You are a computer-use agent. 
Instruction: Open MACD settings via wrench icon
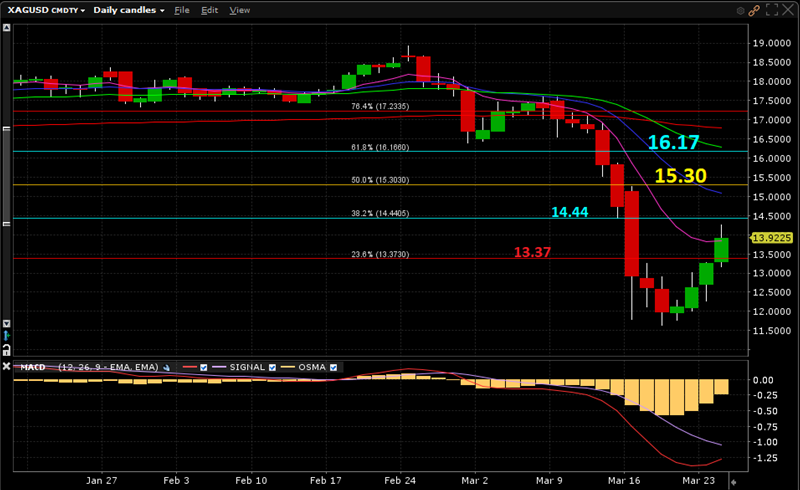166,368
